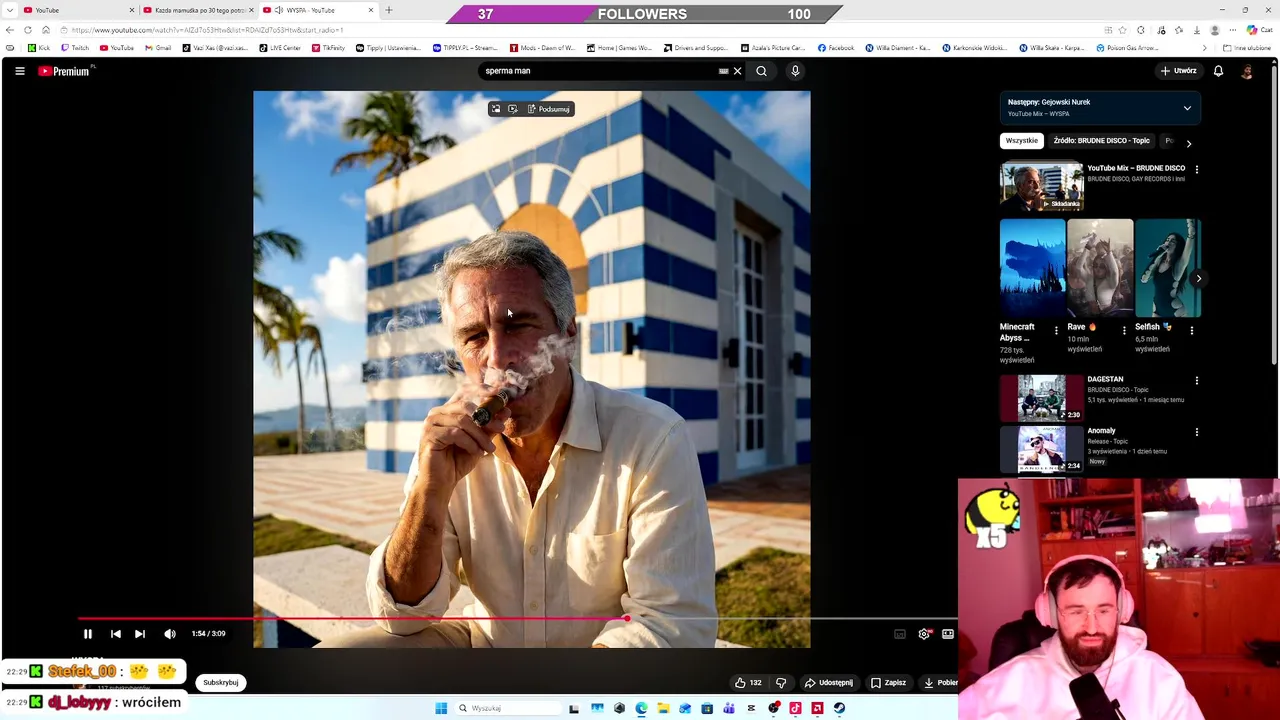Open the on-screen keyboard icon in search
The width and height of the screenshot is (1280, 720).
click(x=723, y=71)
